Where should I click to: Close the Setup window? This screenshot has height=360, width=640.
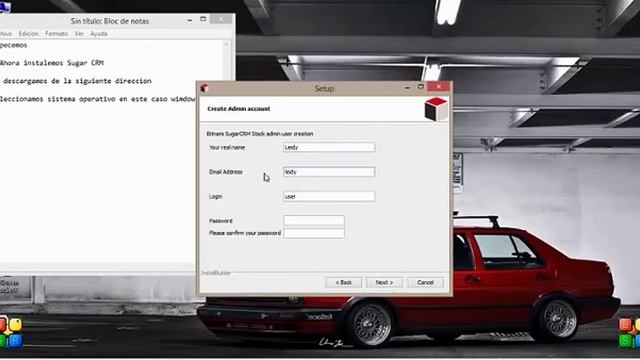439,87
